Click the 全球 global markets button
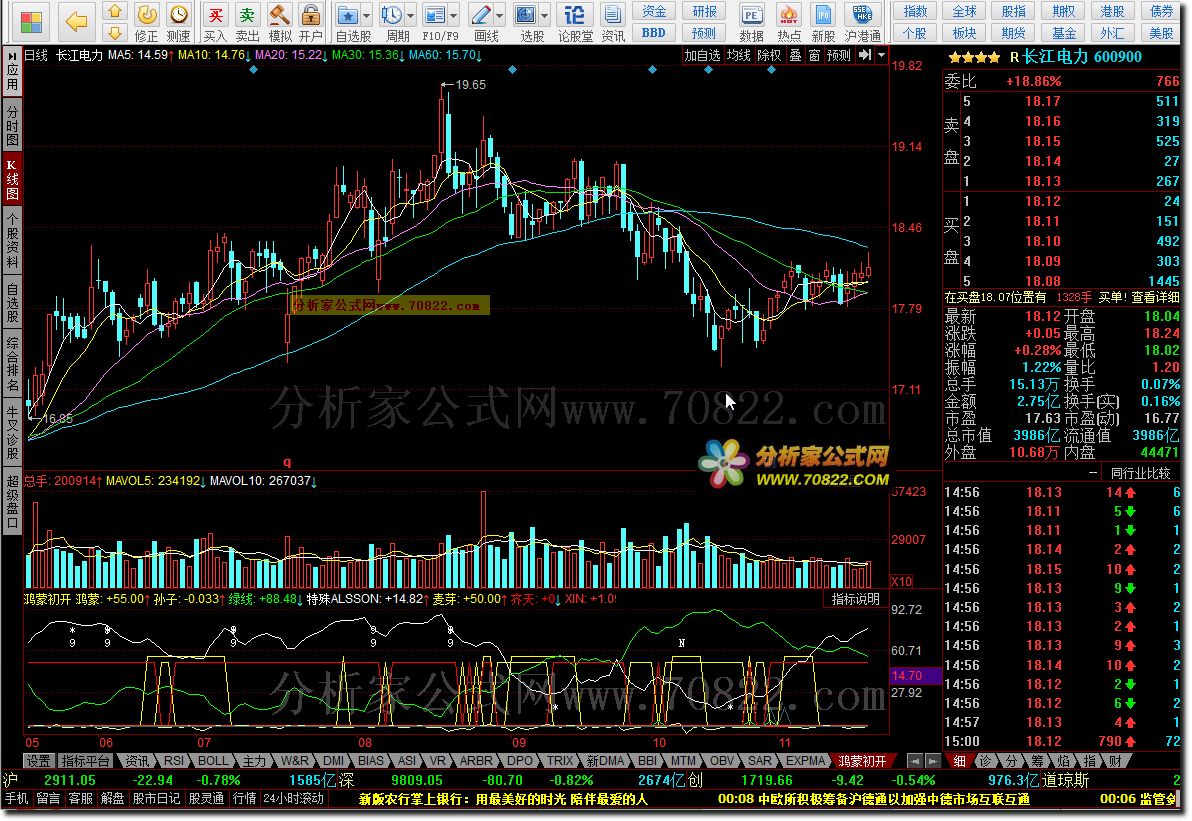 [964, 11]
